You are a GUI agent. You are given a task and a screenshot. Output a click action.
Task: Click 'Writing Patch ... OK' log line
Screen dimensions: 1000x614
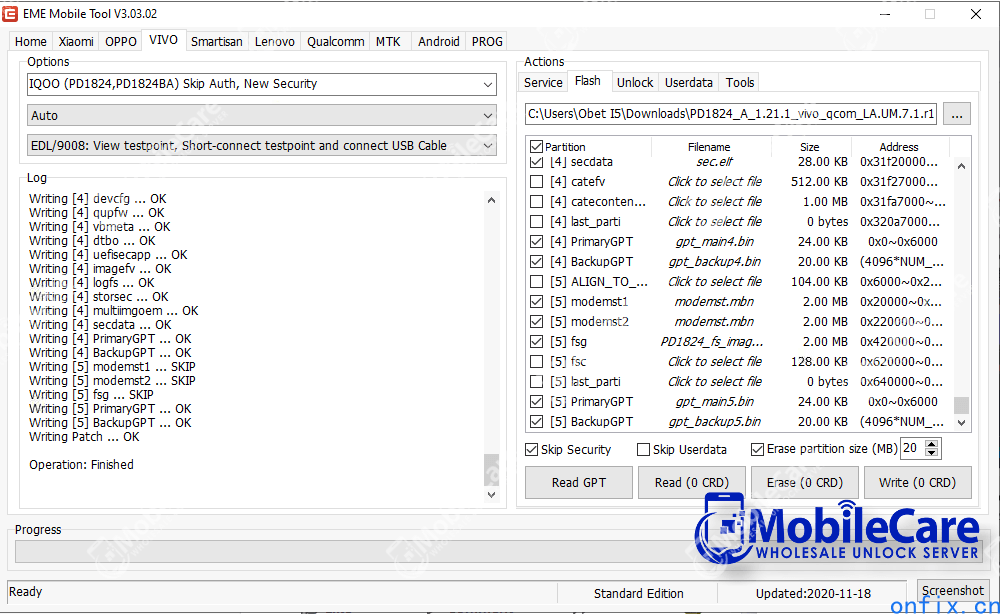click(x=84, y=437)
